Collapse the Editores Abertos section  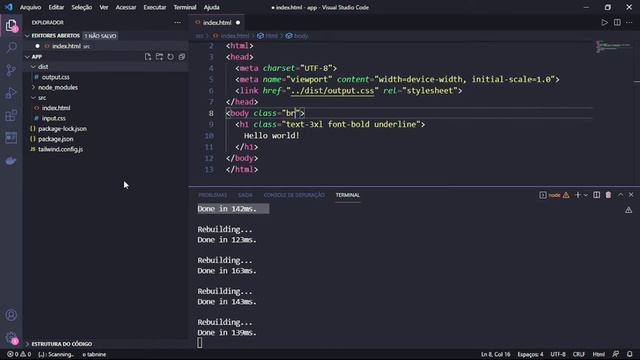27,36
